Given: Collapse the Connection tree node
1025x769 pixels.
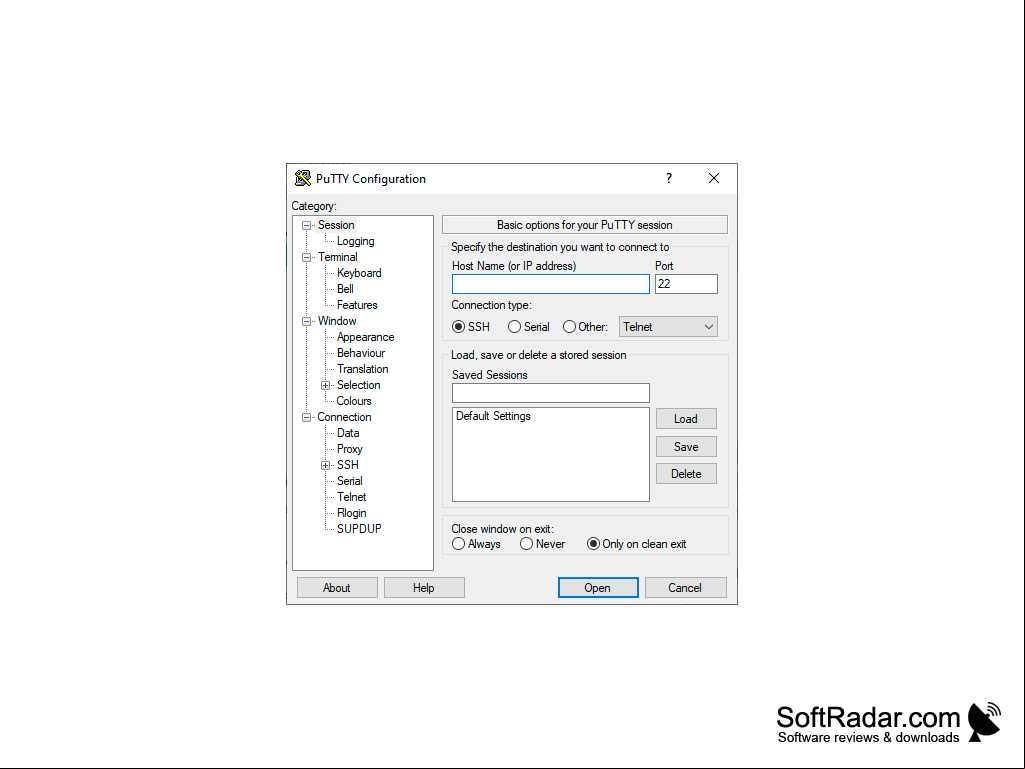Looking at the screenshot, I should [x=306, y=418].
